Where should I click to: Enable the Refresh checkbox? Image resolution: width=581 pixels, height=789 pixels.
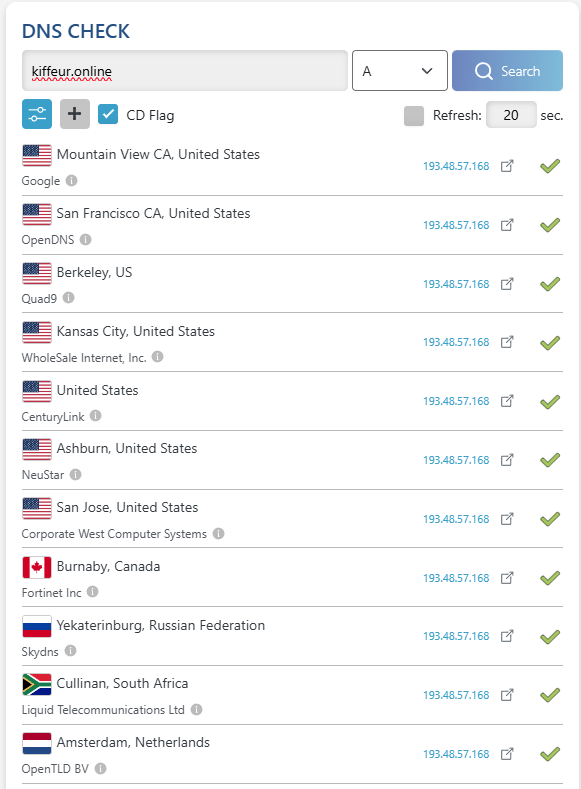414,116
